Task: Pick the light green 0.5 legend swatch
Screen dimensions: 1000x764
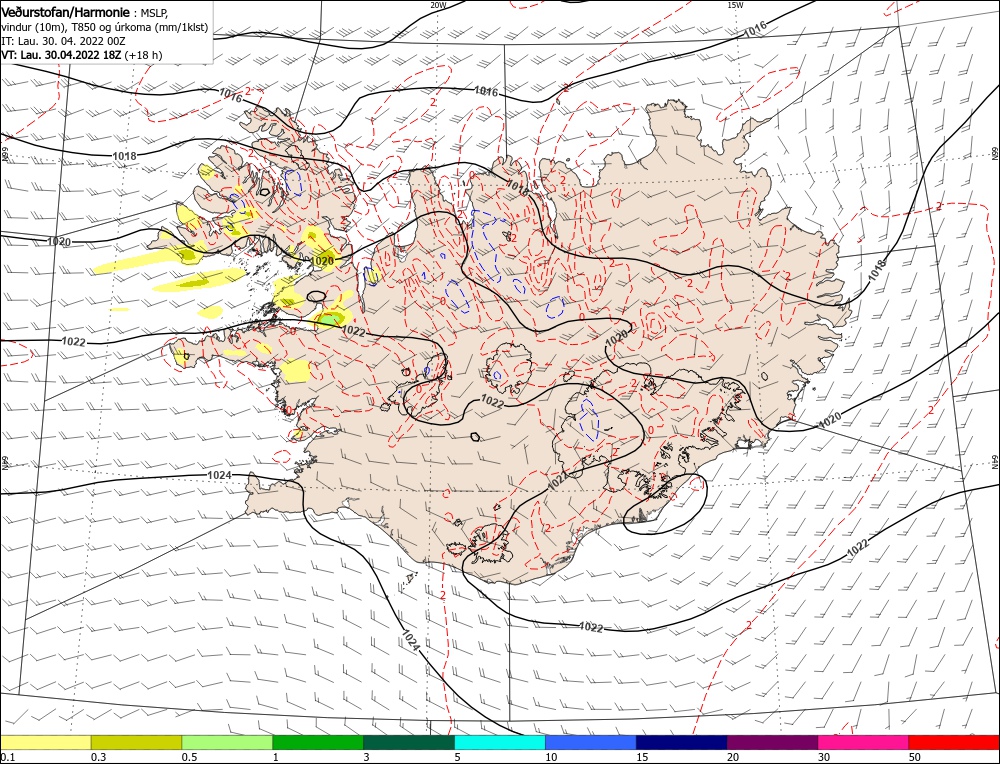Action: (x=227, y=742)
